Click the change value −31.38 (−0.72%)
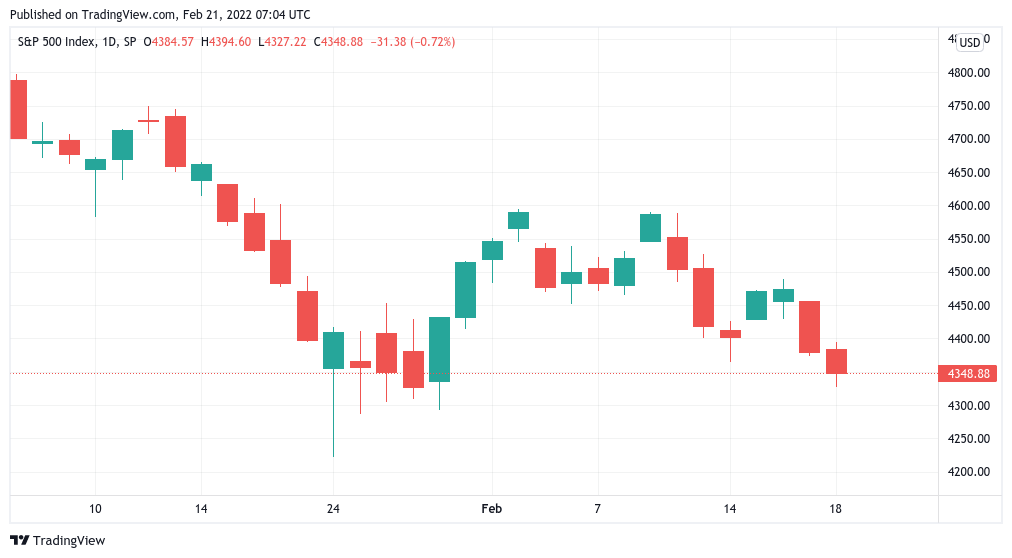The height and width of the screenshot is (558, 1012). 412,42
